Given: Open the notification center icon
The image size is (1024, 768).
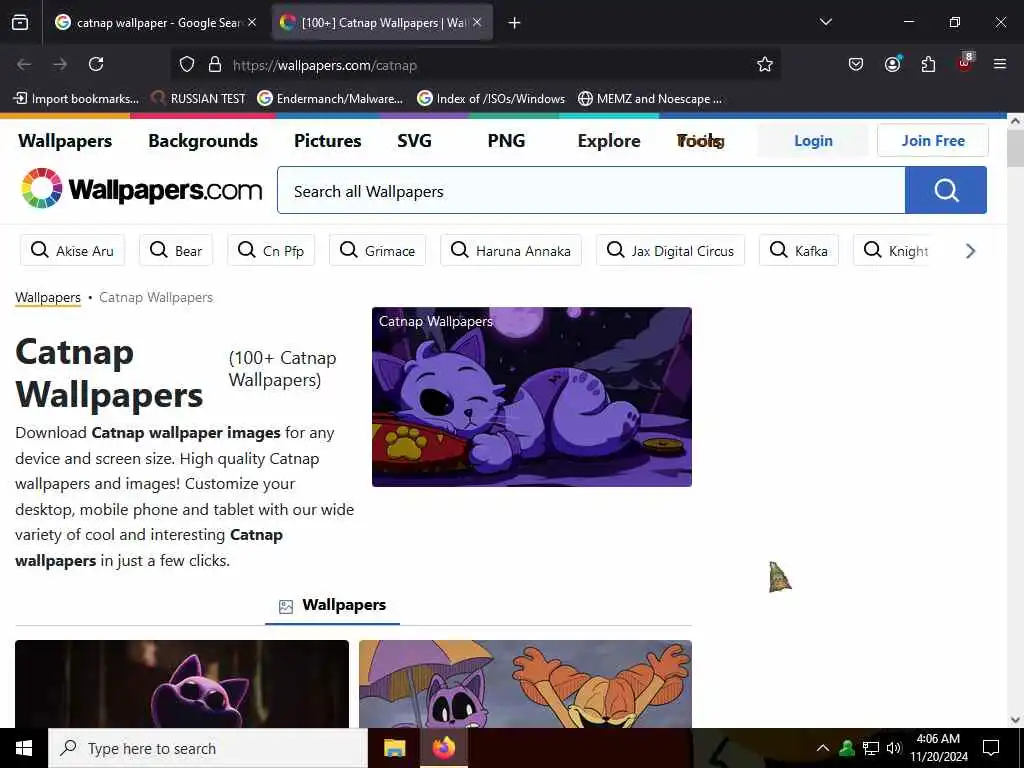Looking at the screenshot, I should (x=991, y=748).
